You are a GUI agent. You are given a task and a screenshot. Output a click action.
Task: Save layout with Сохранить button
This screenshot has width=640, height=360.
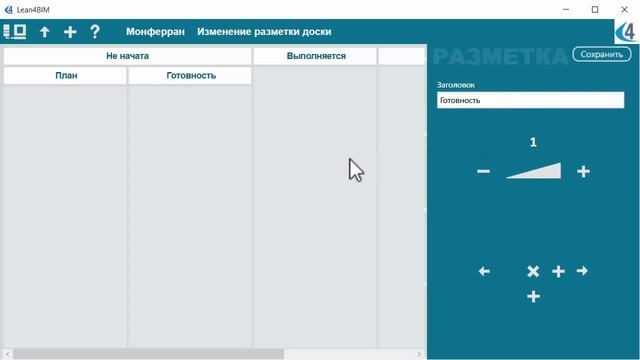click(x=602, y=54)
